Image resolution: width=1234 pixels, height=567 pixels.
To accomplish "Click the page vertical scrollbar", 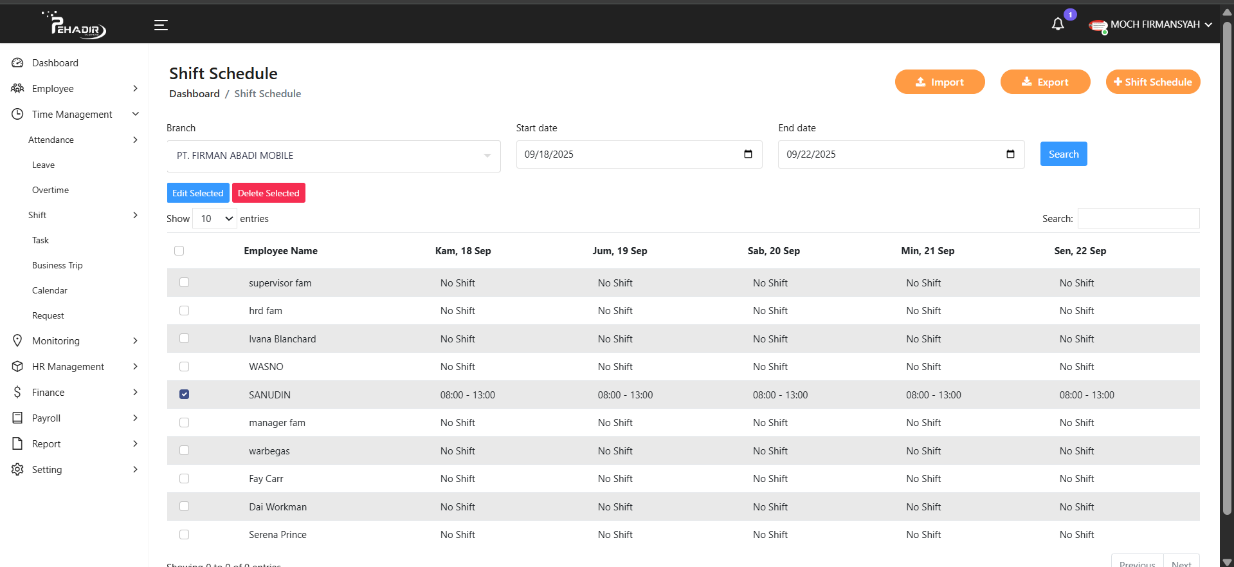I will [1228, 270].
